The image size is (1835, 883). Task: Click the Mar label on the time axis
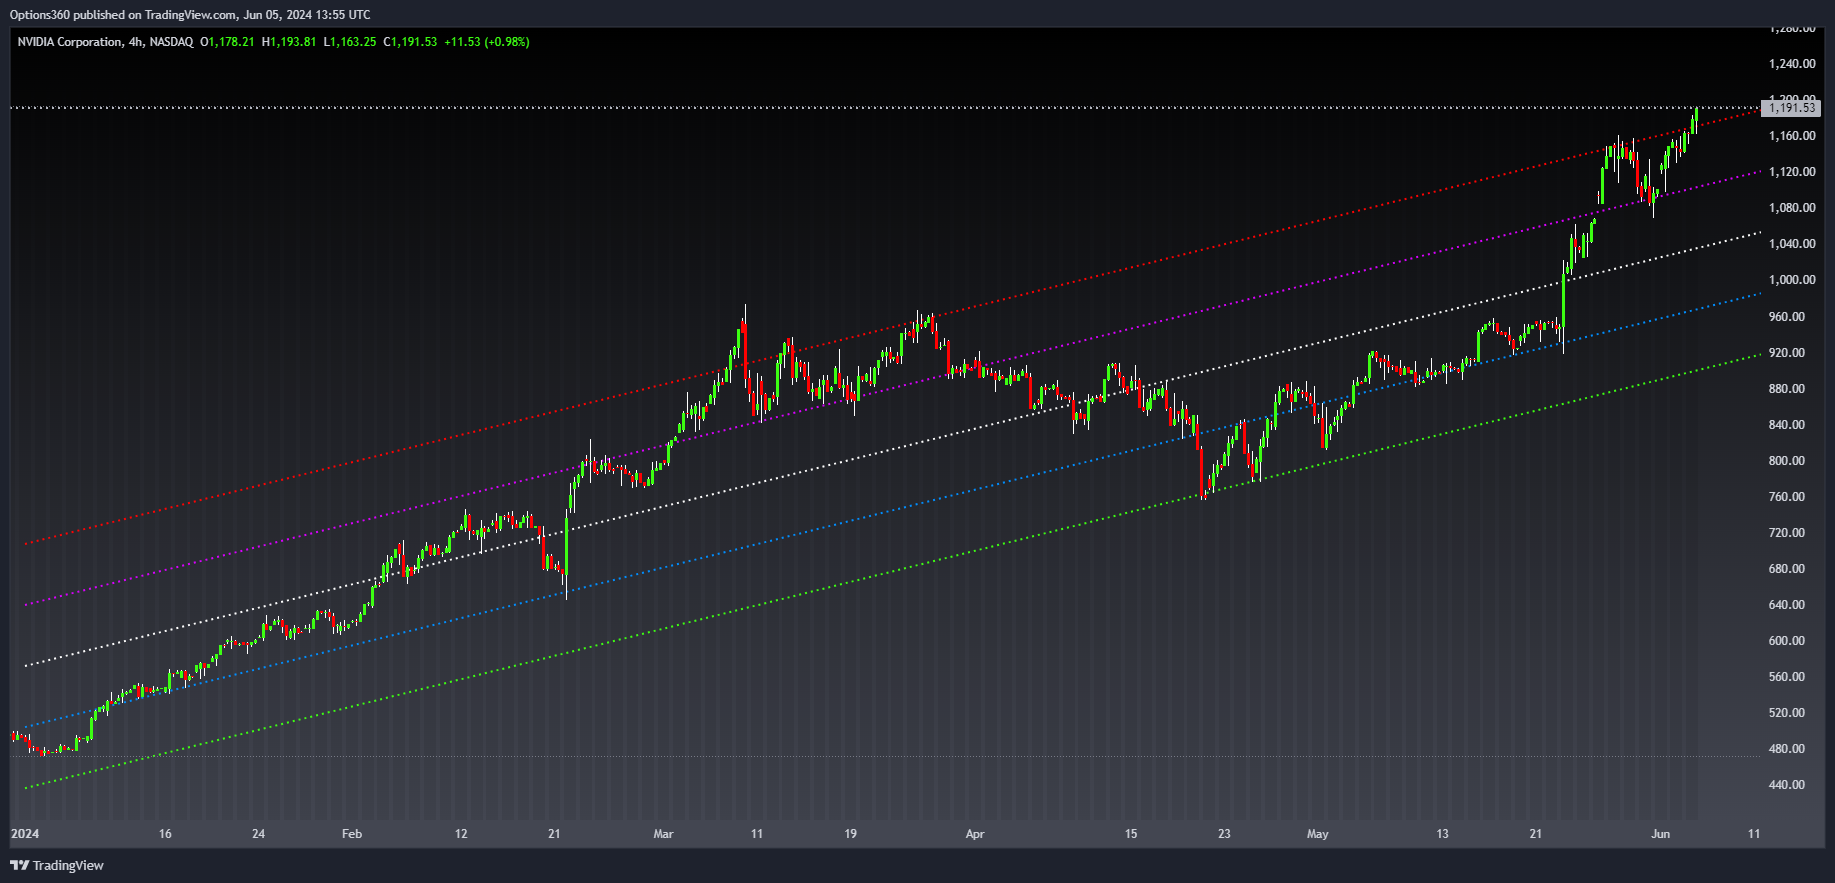(663, 834)
